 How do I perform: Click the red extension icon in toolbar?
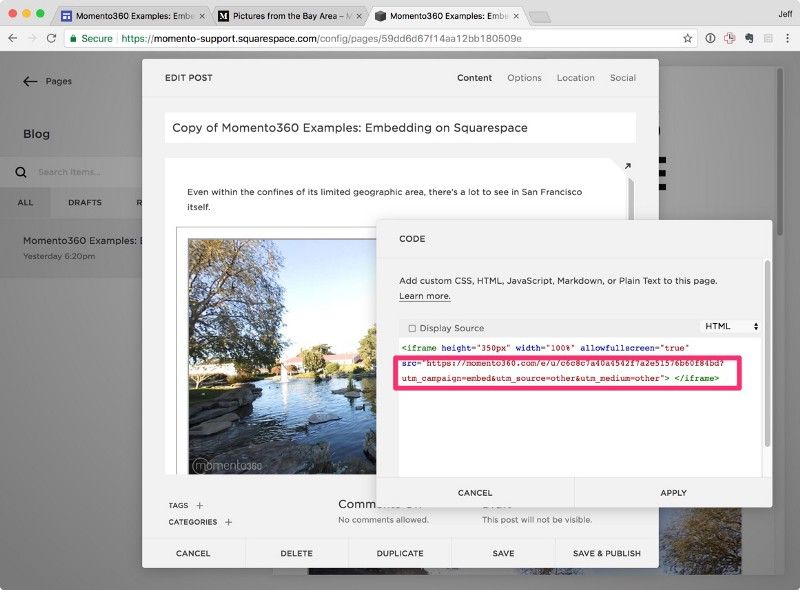coord(729,38)
